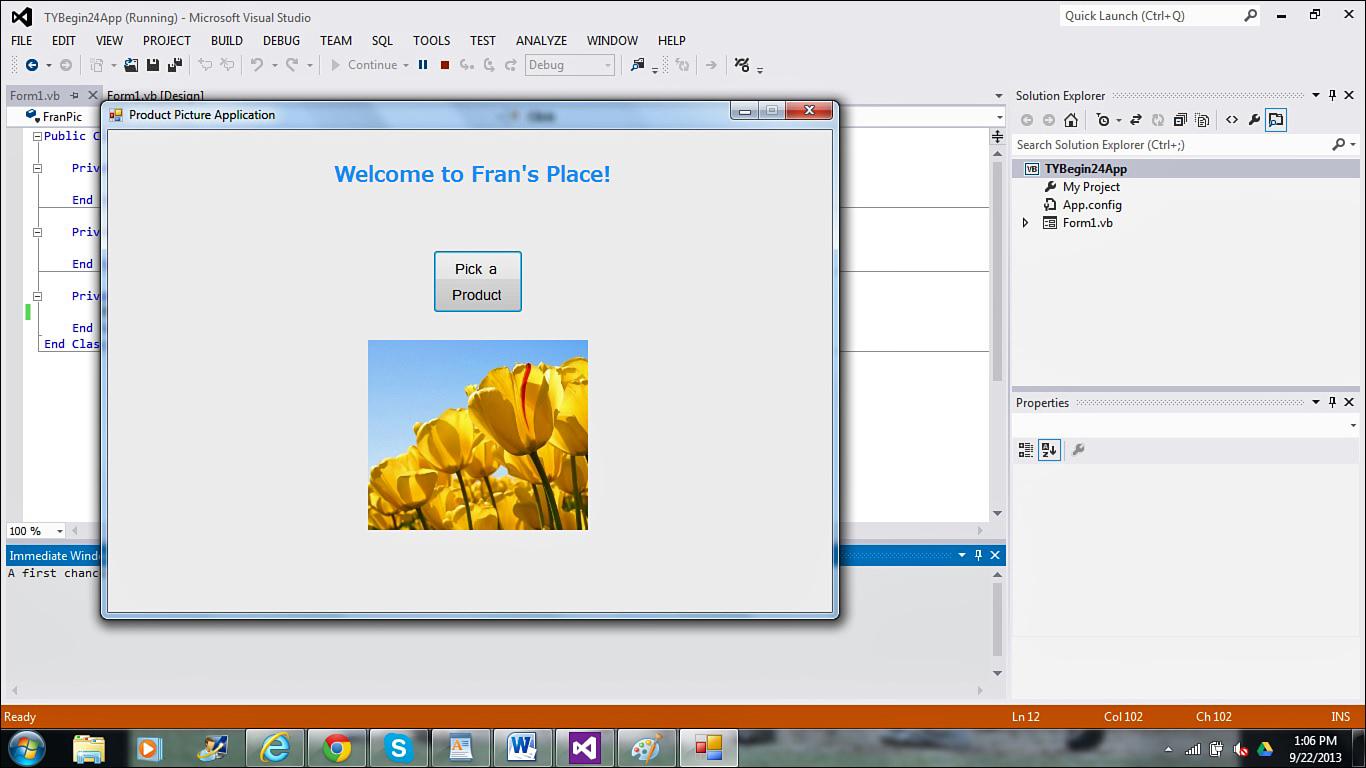Image resolution: width=1366 pixels, height=768 pixels.
Task: Stop debugging with the red square
Action: pyautogui.click(x=445, y=65)
